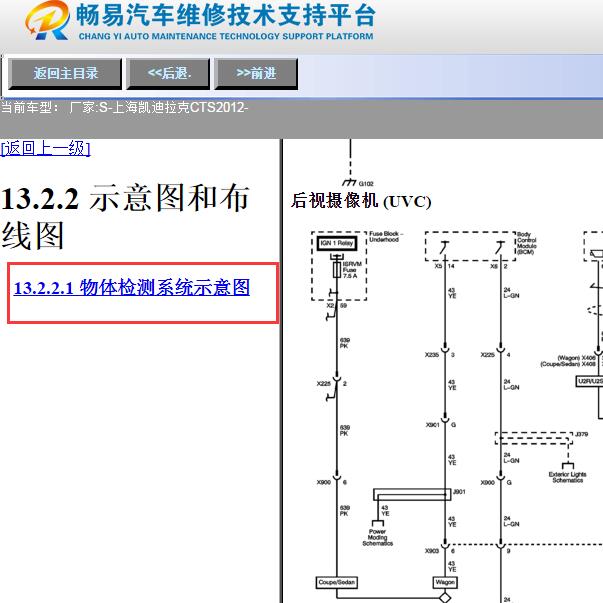
Task: Go back with the <<后退 button
Action: pos(168,74)
